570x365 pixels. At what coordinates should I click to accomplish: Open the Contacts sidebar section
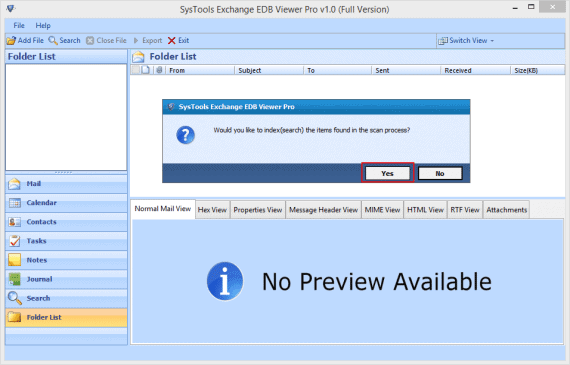66,222
